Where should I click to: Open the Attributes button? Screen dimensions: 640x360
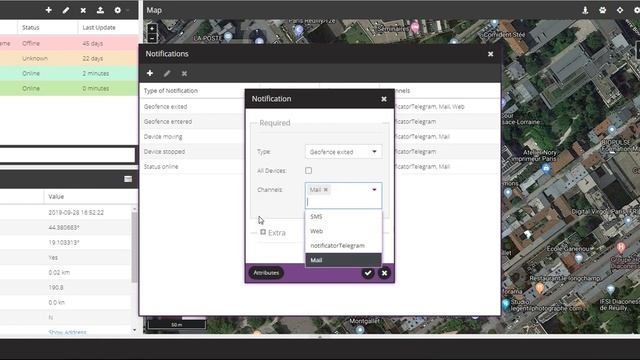266,273
